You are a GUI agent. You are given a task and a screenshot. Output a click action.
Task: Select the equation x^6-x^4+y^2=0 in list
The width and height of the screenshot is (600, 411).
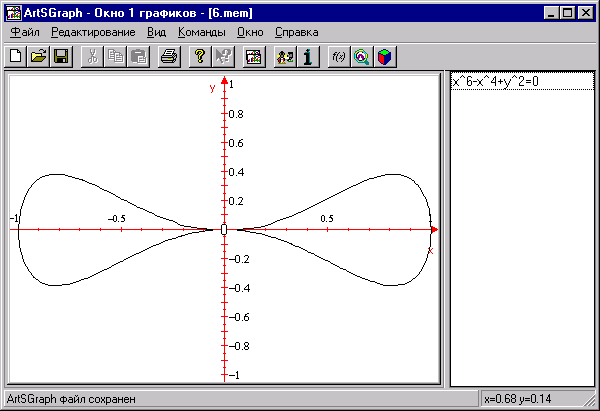pyautogui.click(x=494, y=82)
